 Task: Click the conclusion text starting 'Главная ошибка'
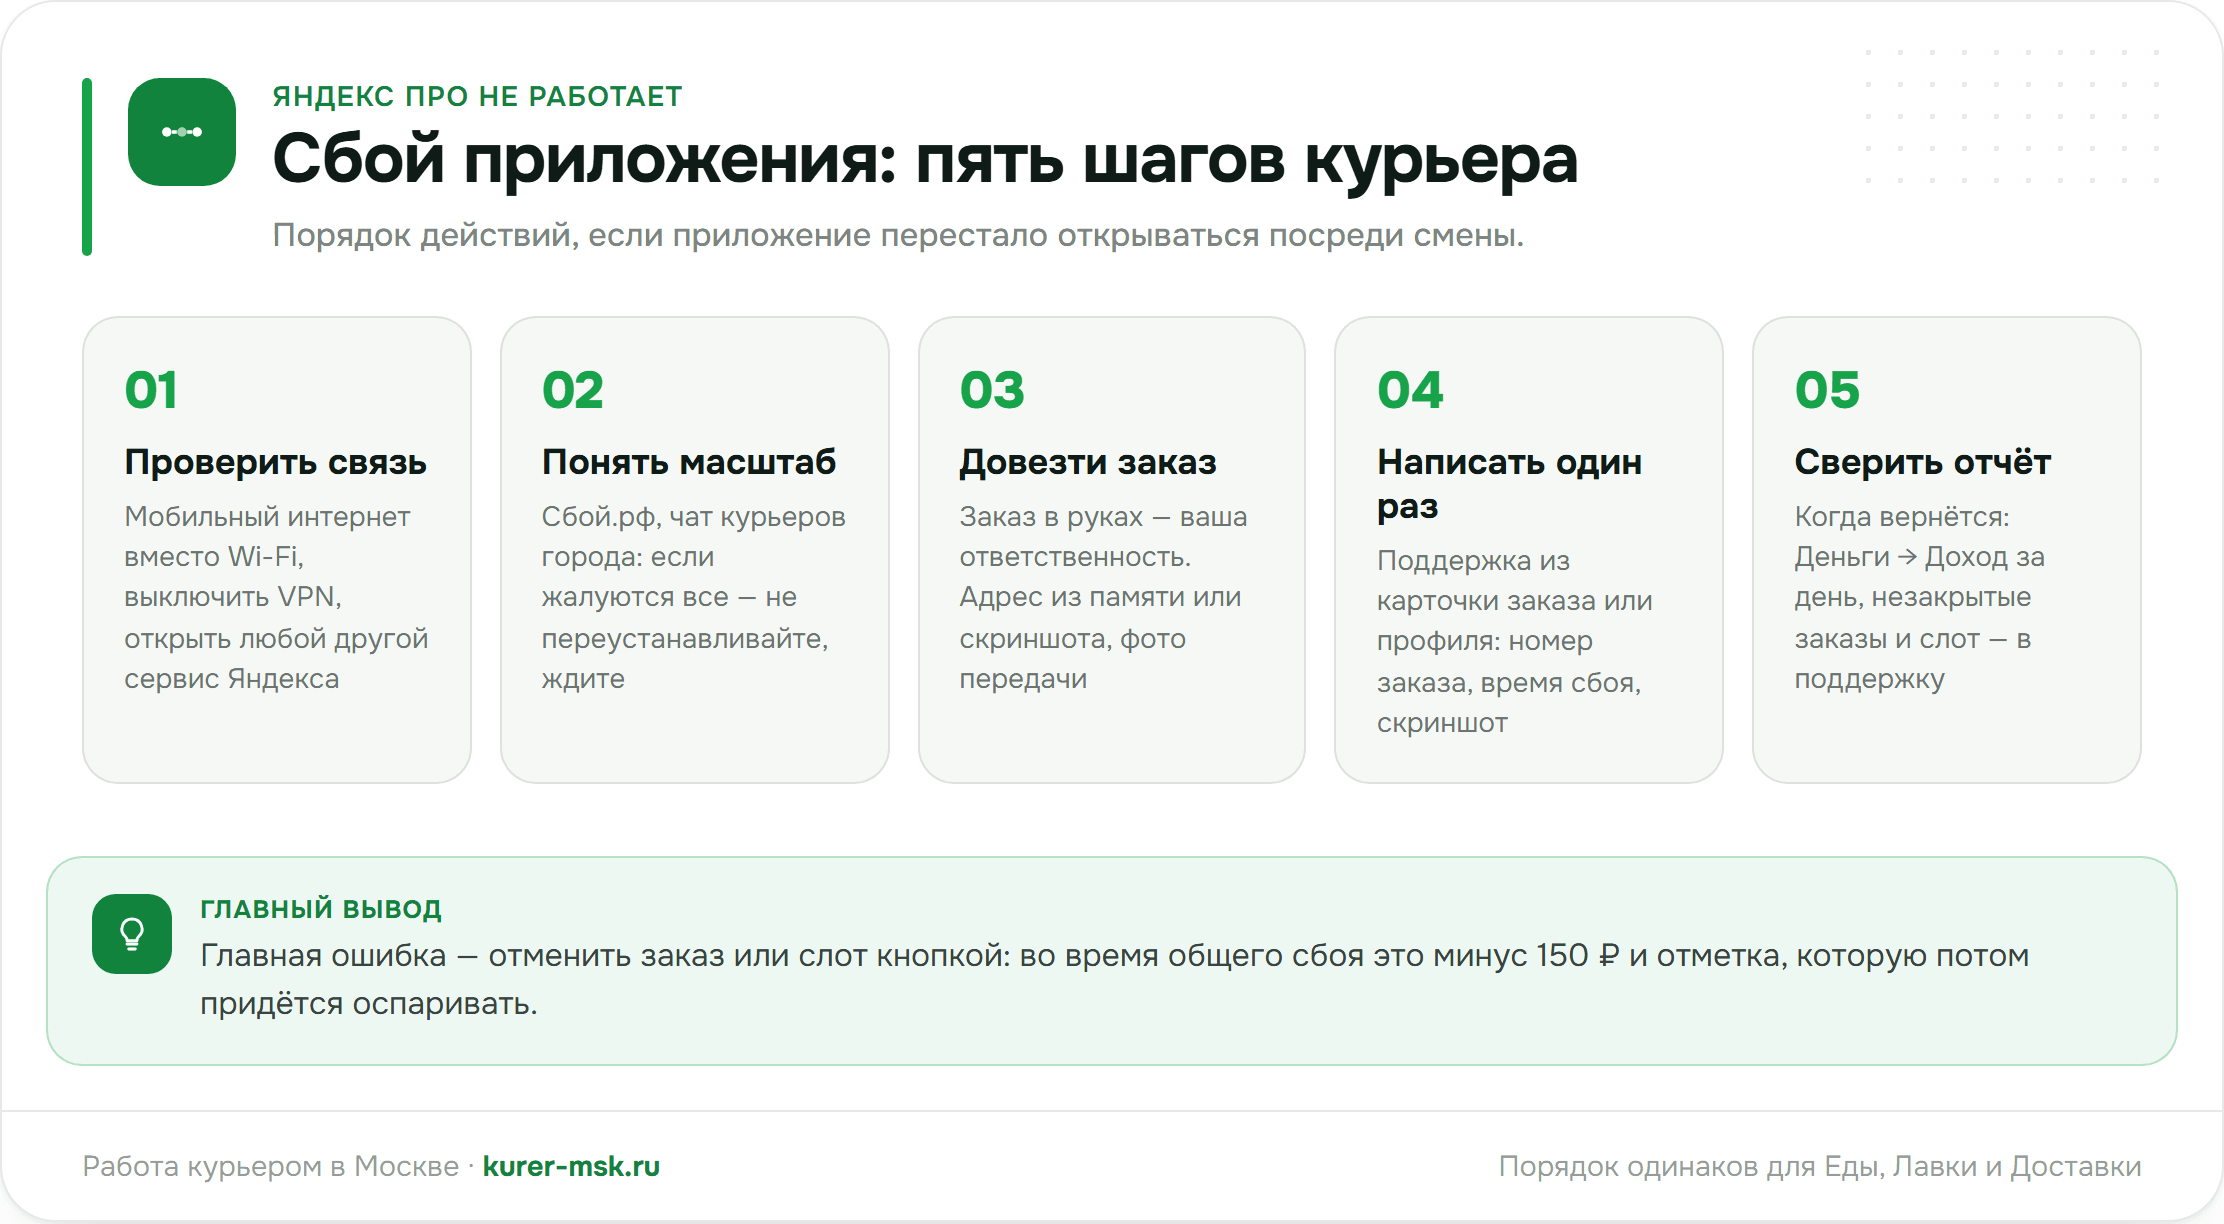point(1115,979)
